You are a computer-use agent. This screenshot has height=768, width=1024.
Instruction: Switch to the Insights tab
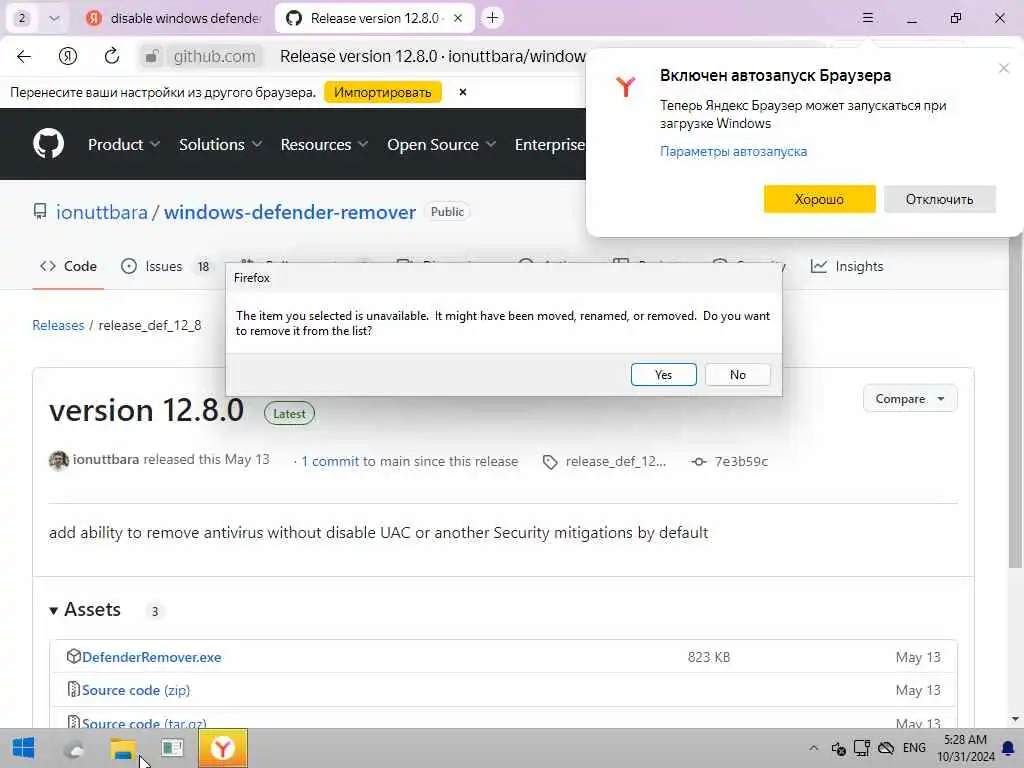847,266
